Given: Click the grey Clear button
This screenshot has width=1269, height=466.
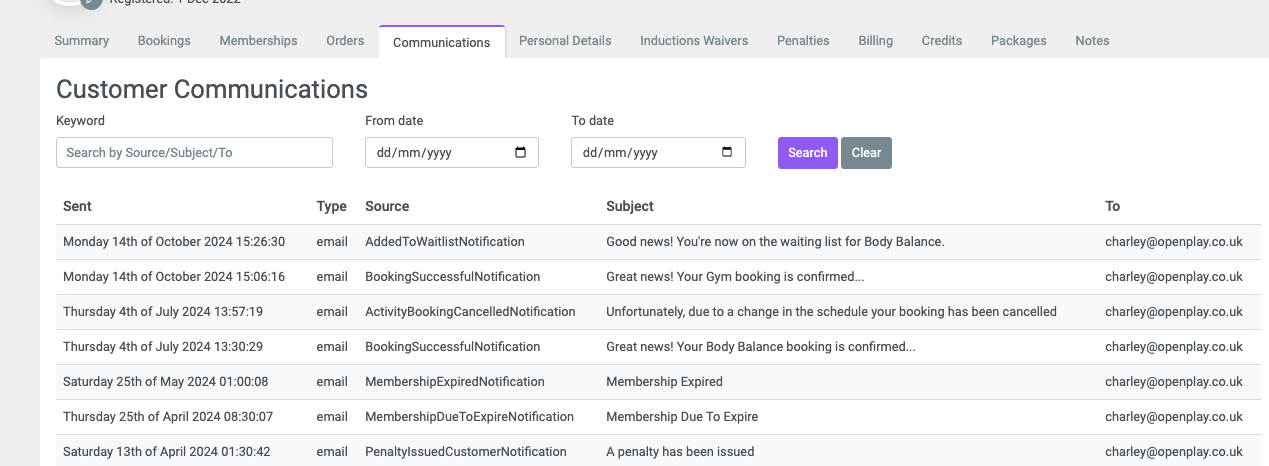Looking at the screenshot, I should coord(866,153).
